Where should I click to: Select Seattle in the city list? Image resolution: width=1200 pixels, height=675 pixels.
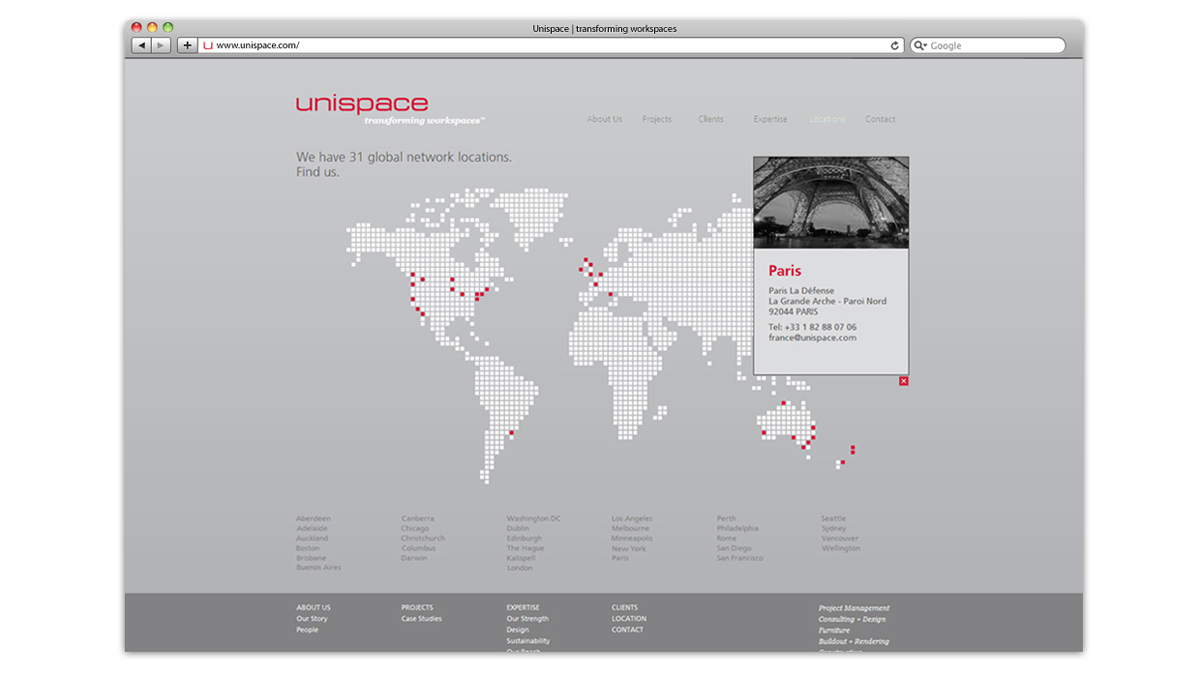(834, 518)
